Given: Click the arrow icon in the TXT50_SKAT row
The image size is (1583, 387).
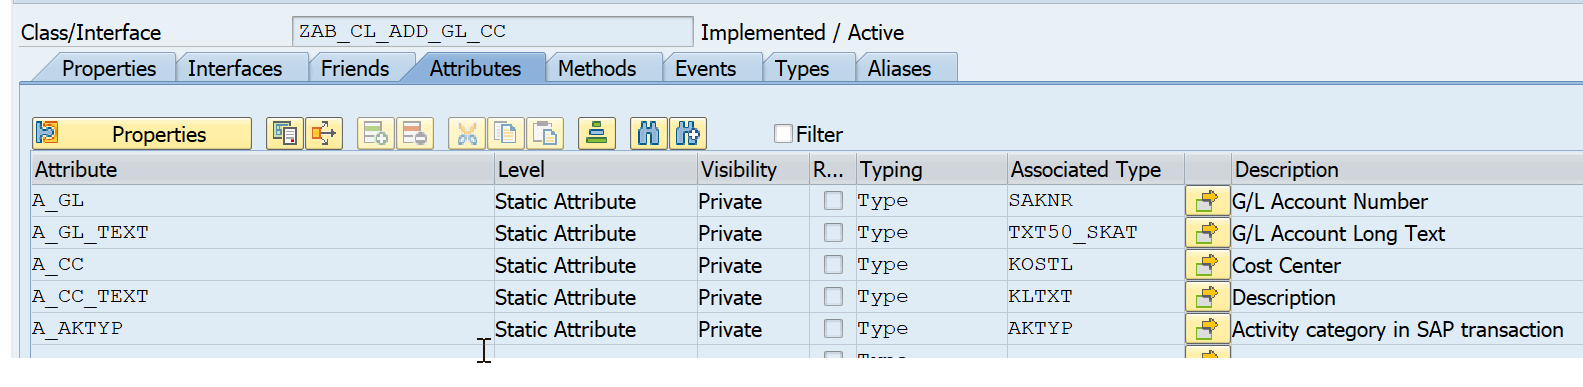Looking at the screenshot, I should 1207,233.
